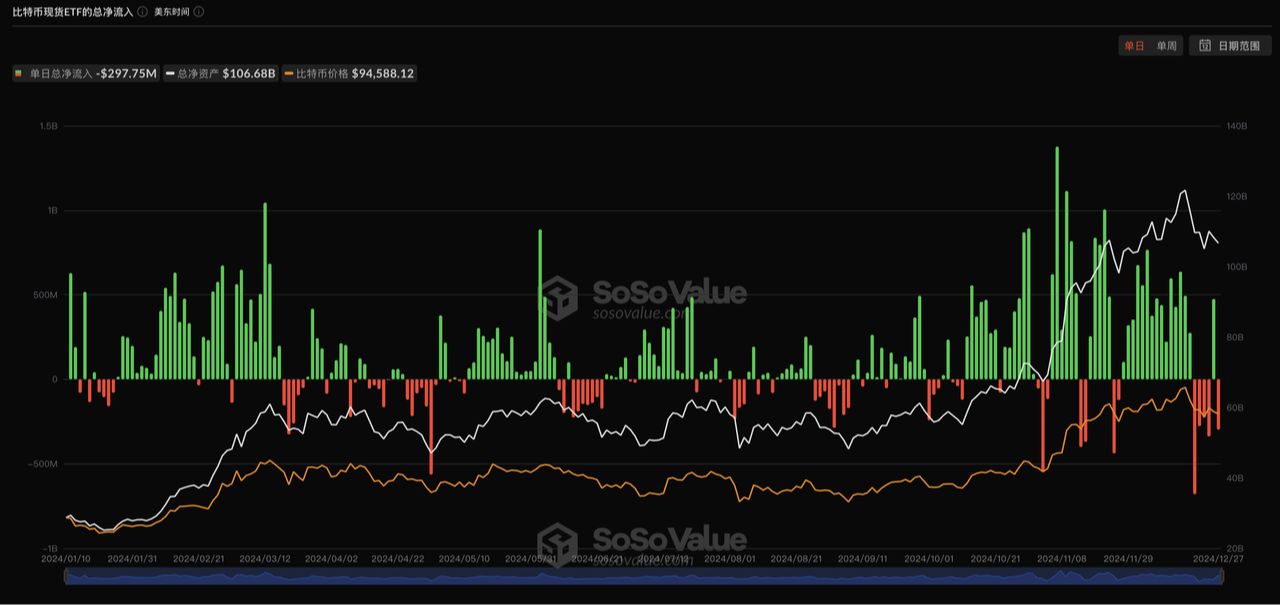
Task: Switch to the 单周 tab
Action: click(1166, 45)
